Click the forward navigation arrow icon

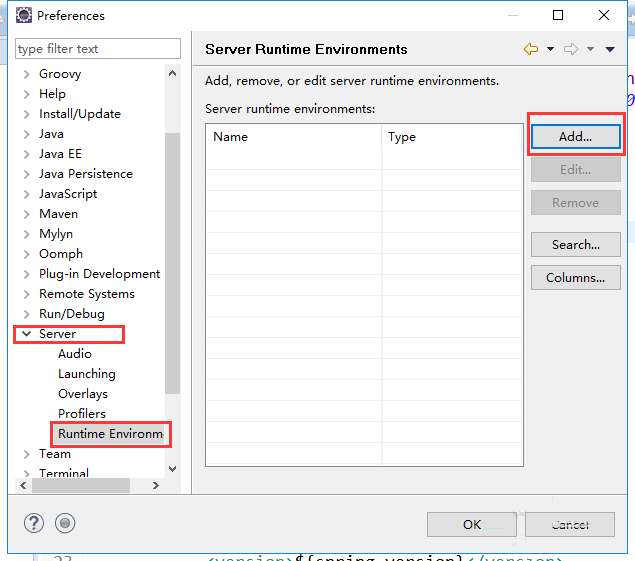pos(571,49)
